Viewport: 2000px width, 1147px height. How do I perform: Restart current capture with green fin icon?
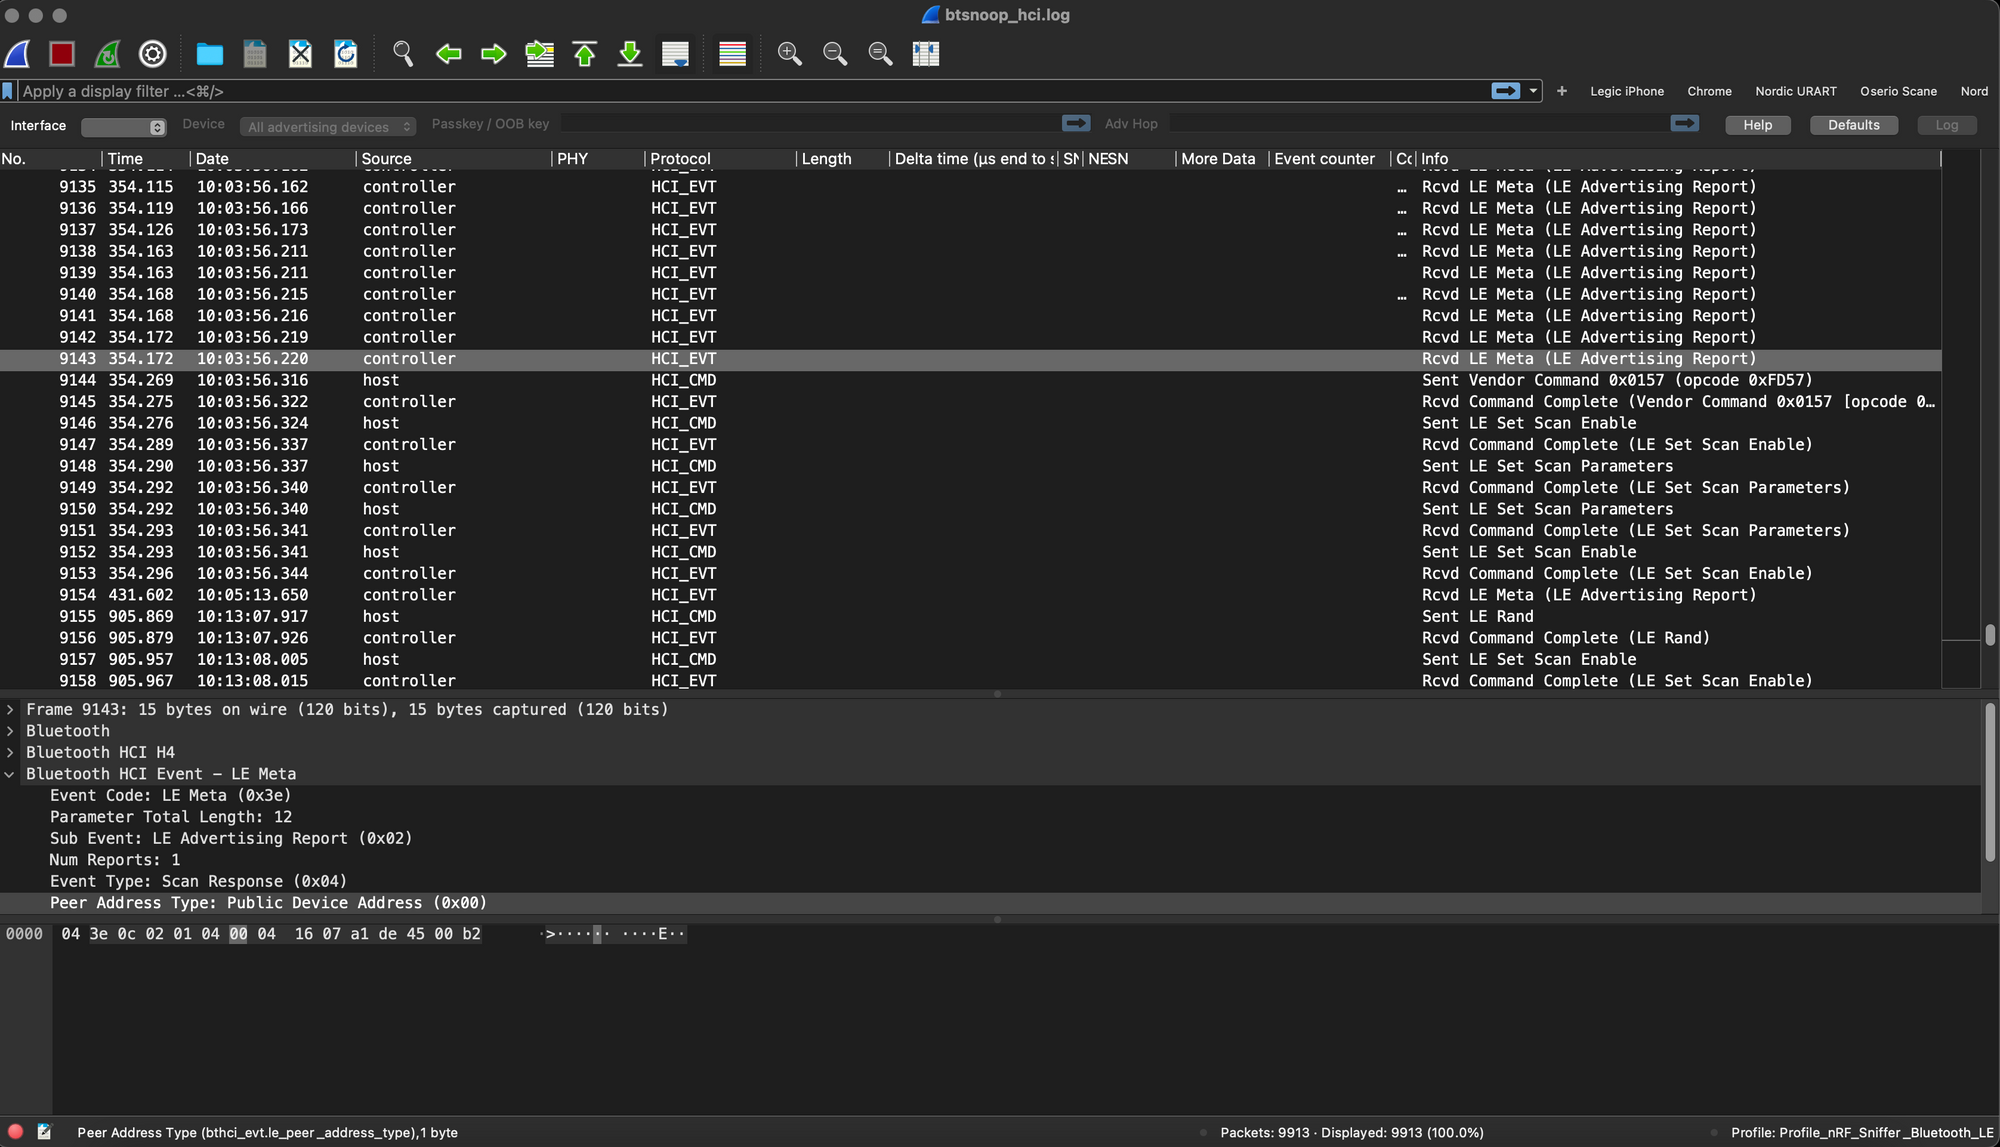click(107, 54)
